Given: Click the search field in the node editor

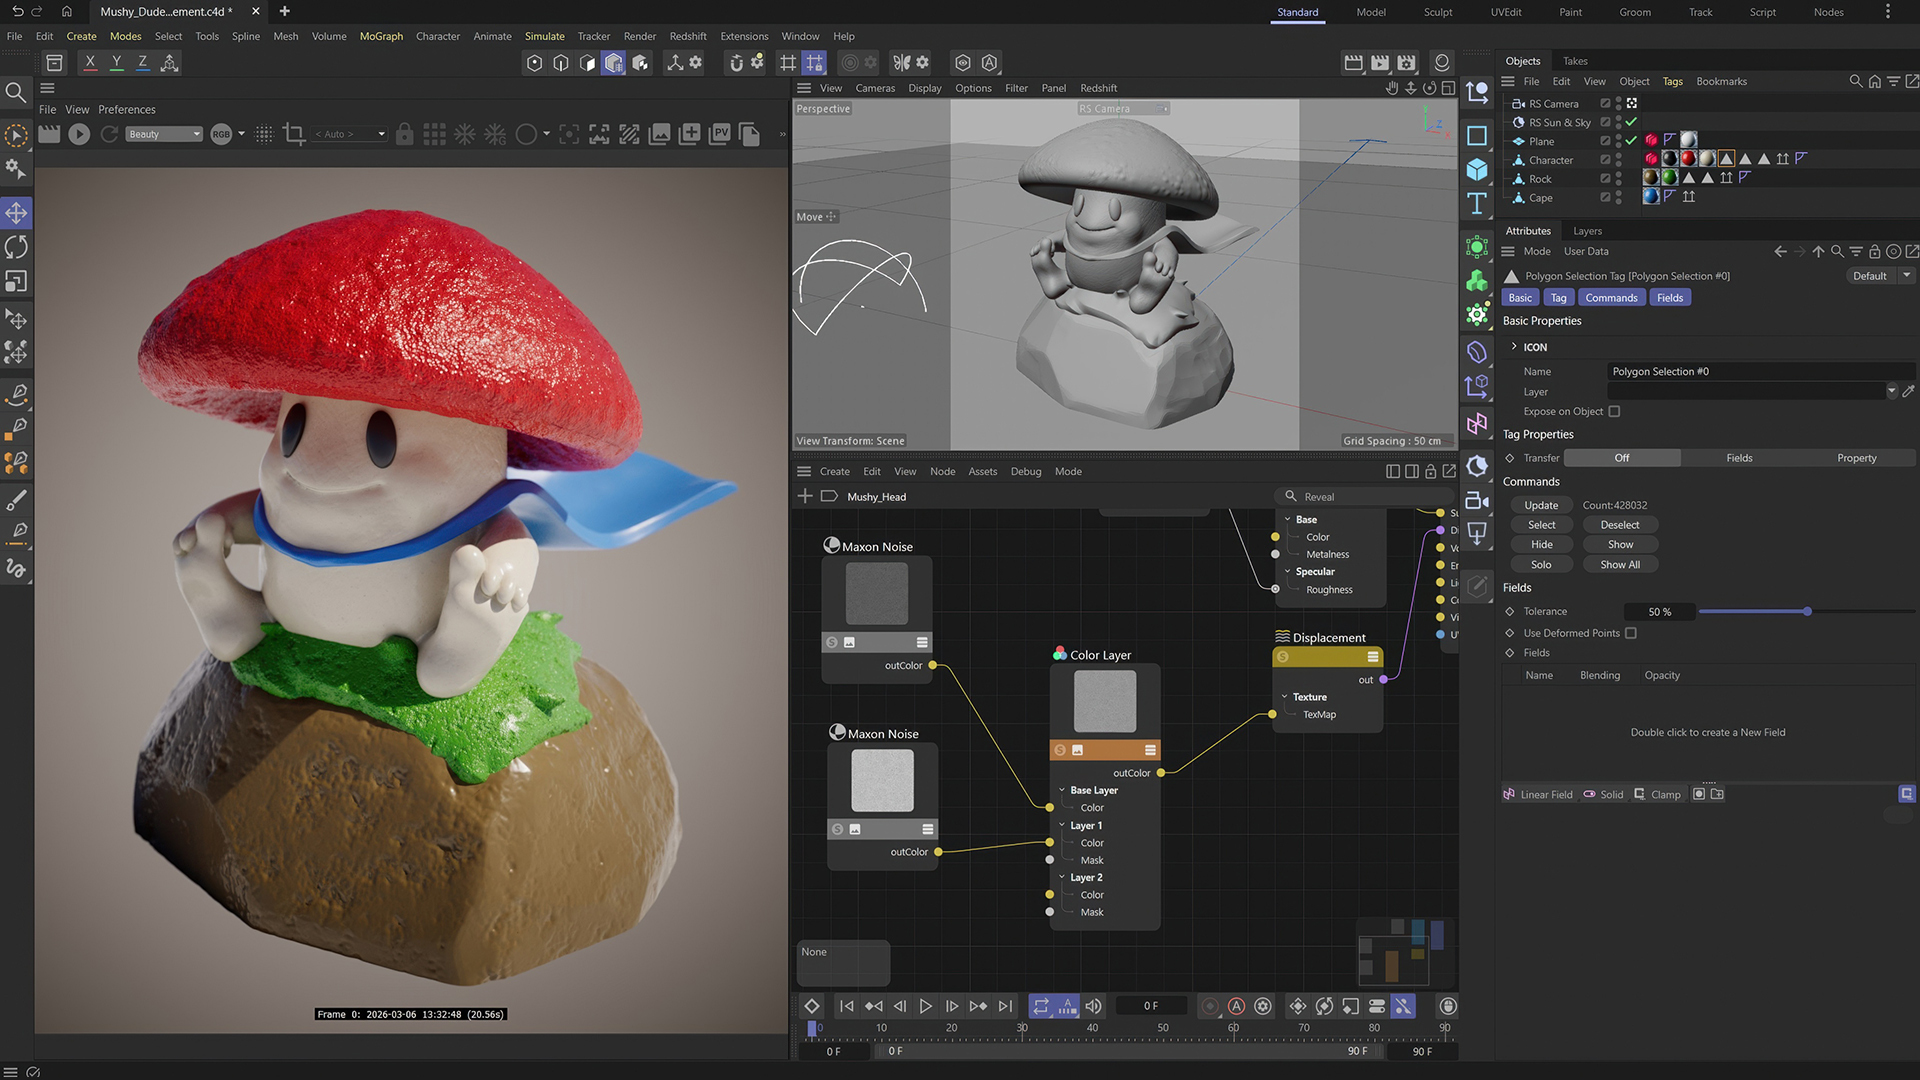Looking at the screenshot, I should click(x=1365, y=496).
